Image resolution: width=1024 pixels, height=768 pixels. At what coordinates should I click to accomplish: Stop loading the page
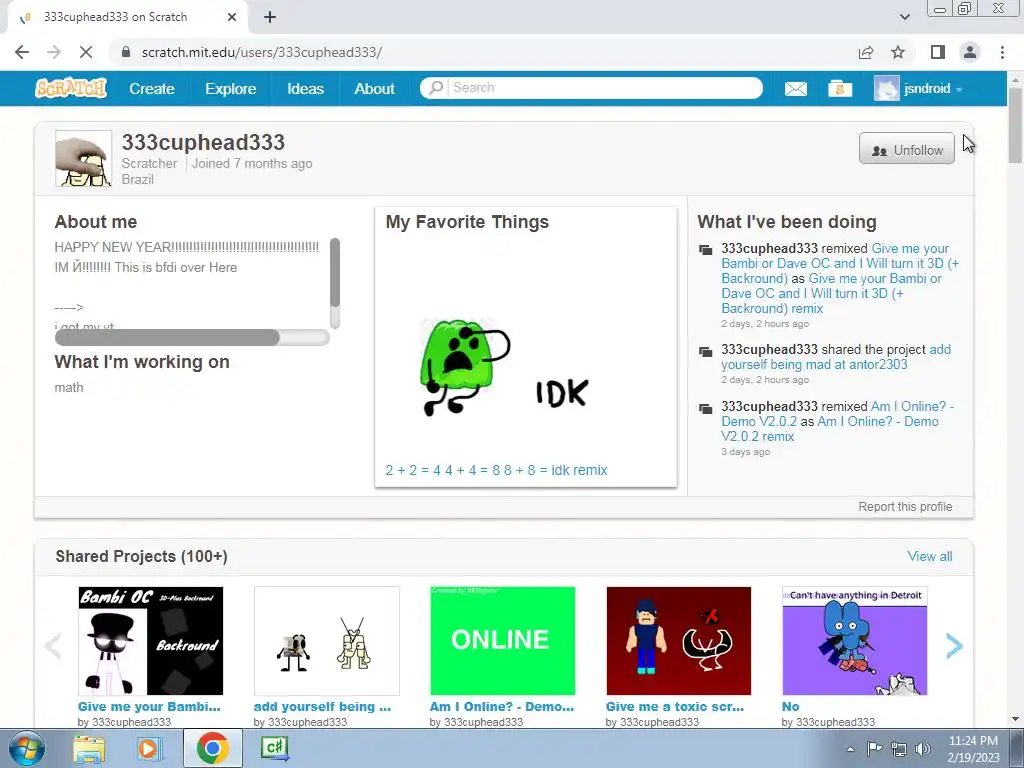(x=86, y=52)
